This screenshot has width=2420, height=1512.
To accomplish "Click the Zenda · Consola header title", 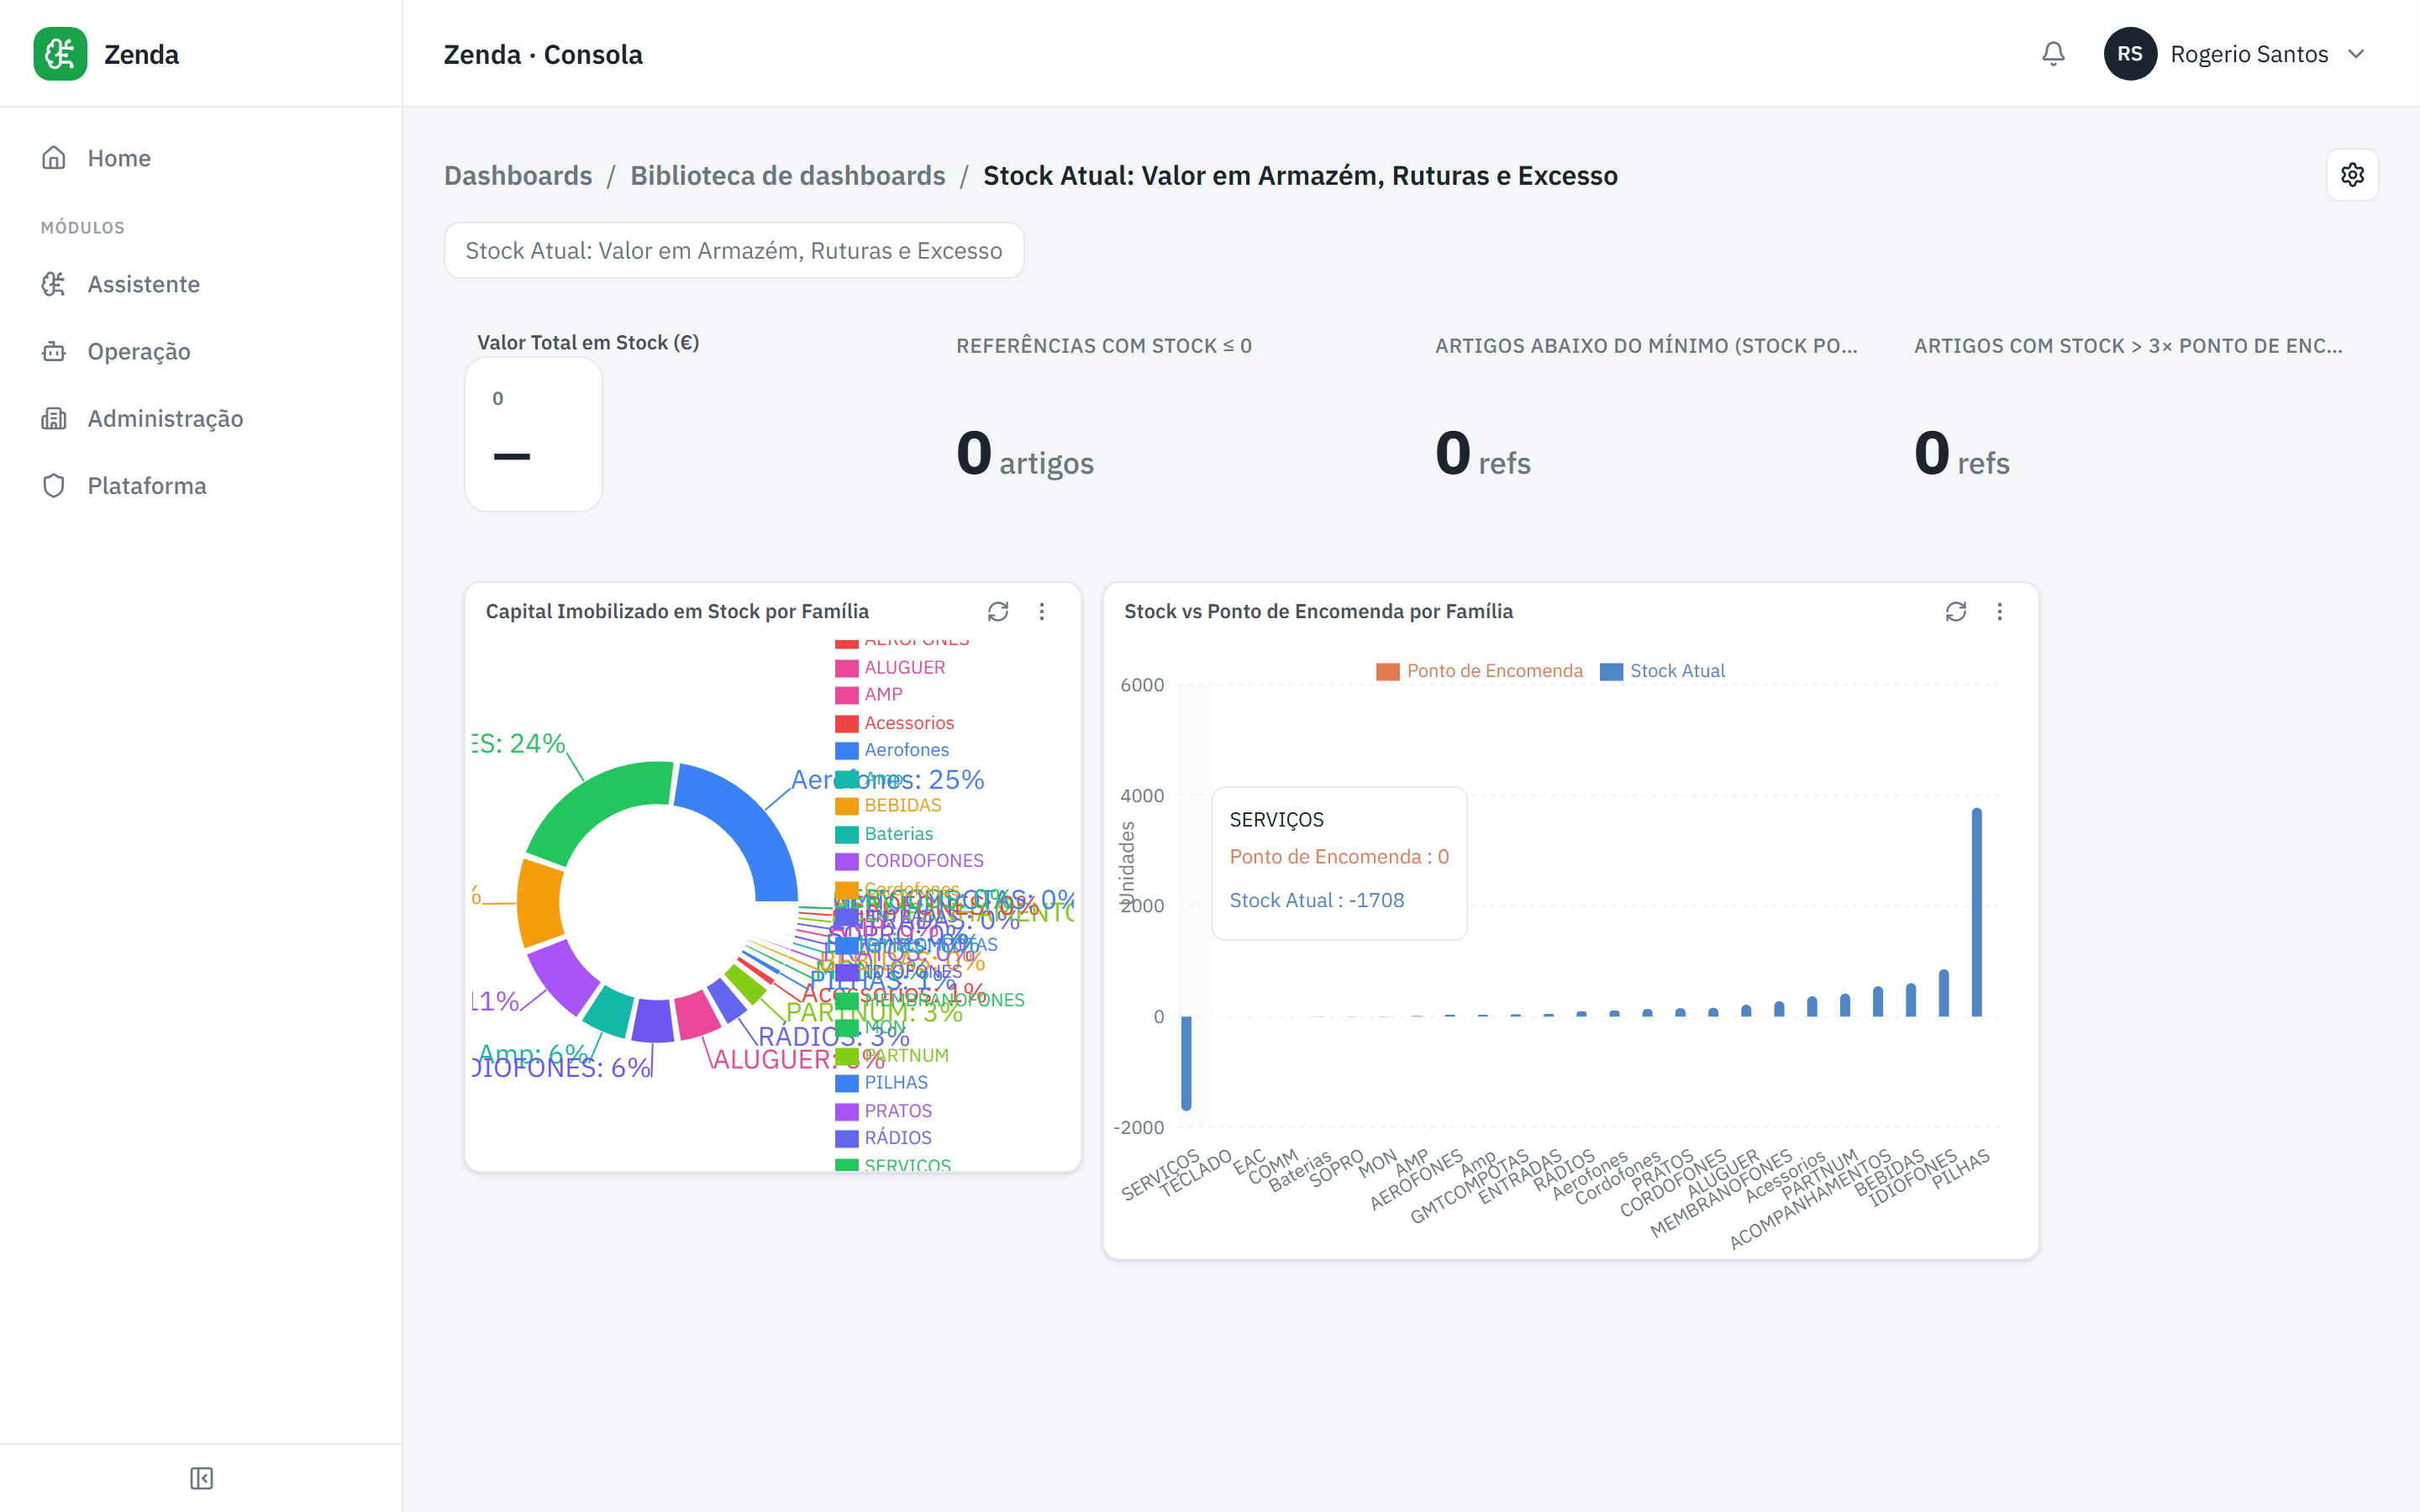I will 543,54.
